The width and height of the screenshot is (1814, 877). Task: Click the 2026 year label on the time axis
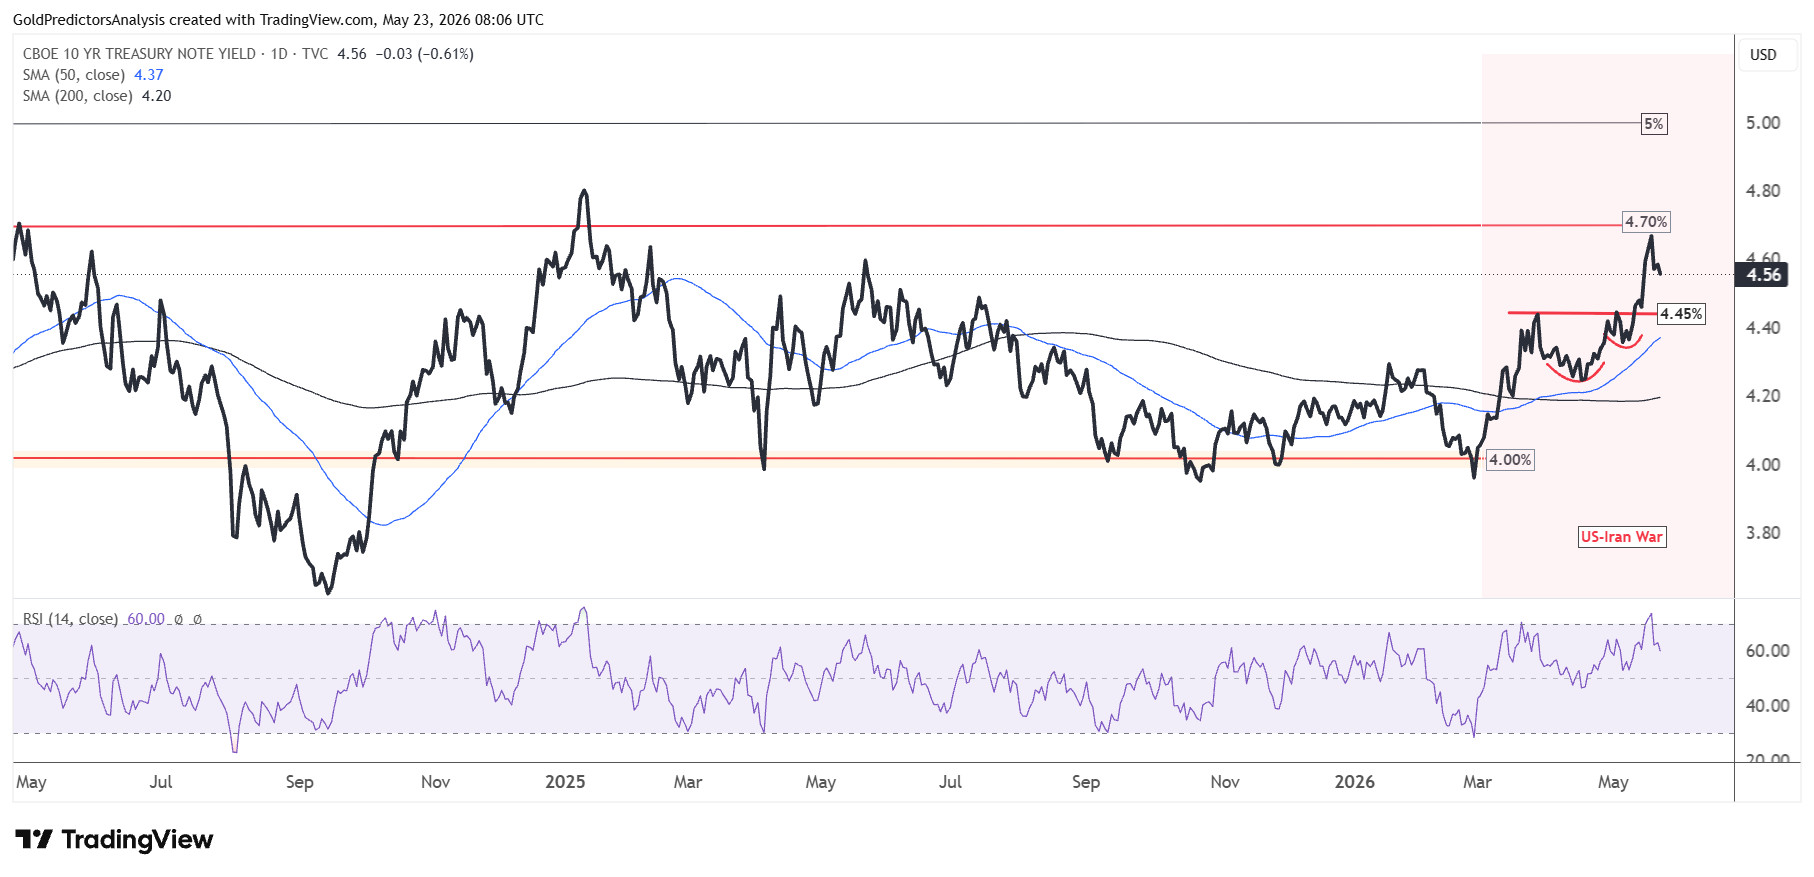(1354, 782)
